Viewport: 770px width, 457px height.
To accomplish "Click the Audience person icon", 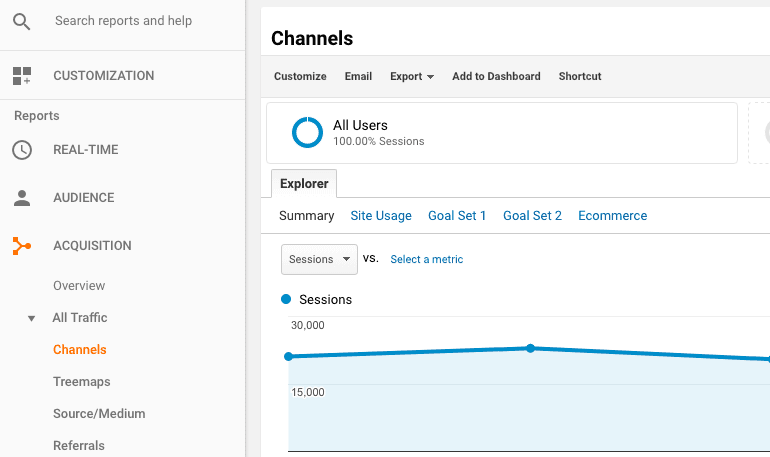I will [x=22, y=198].
